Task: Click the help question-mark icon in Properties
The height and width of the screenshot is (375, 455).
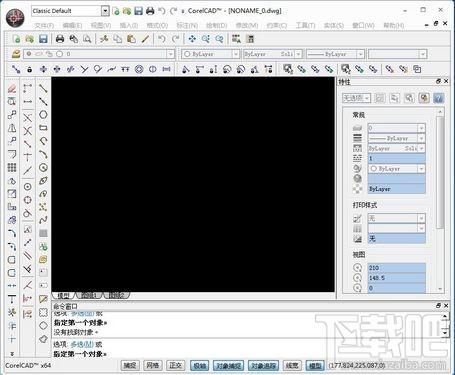Action: pos(438,98)
